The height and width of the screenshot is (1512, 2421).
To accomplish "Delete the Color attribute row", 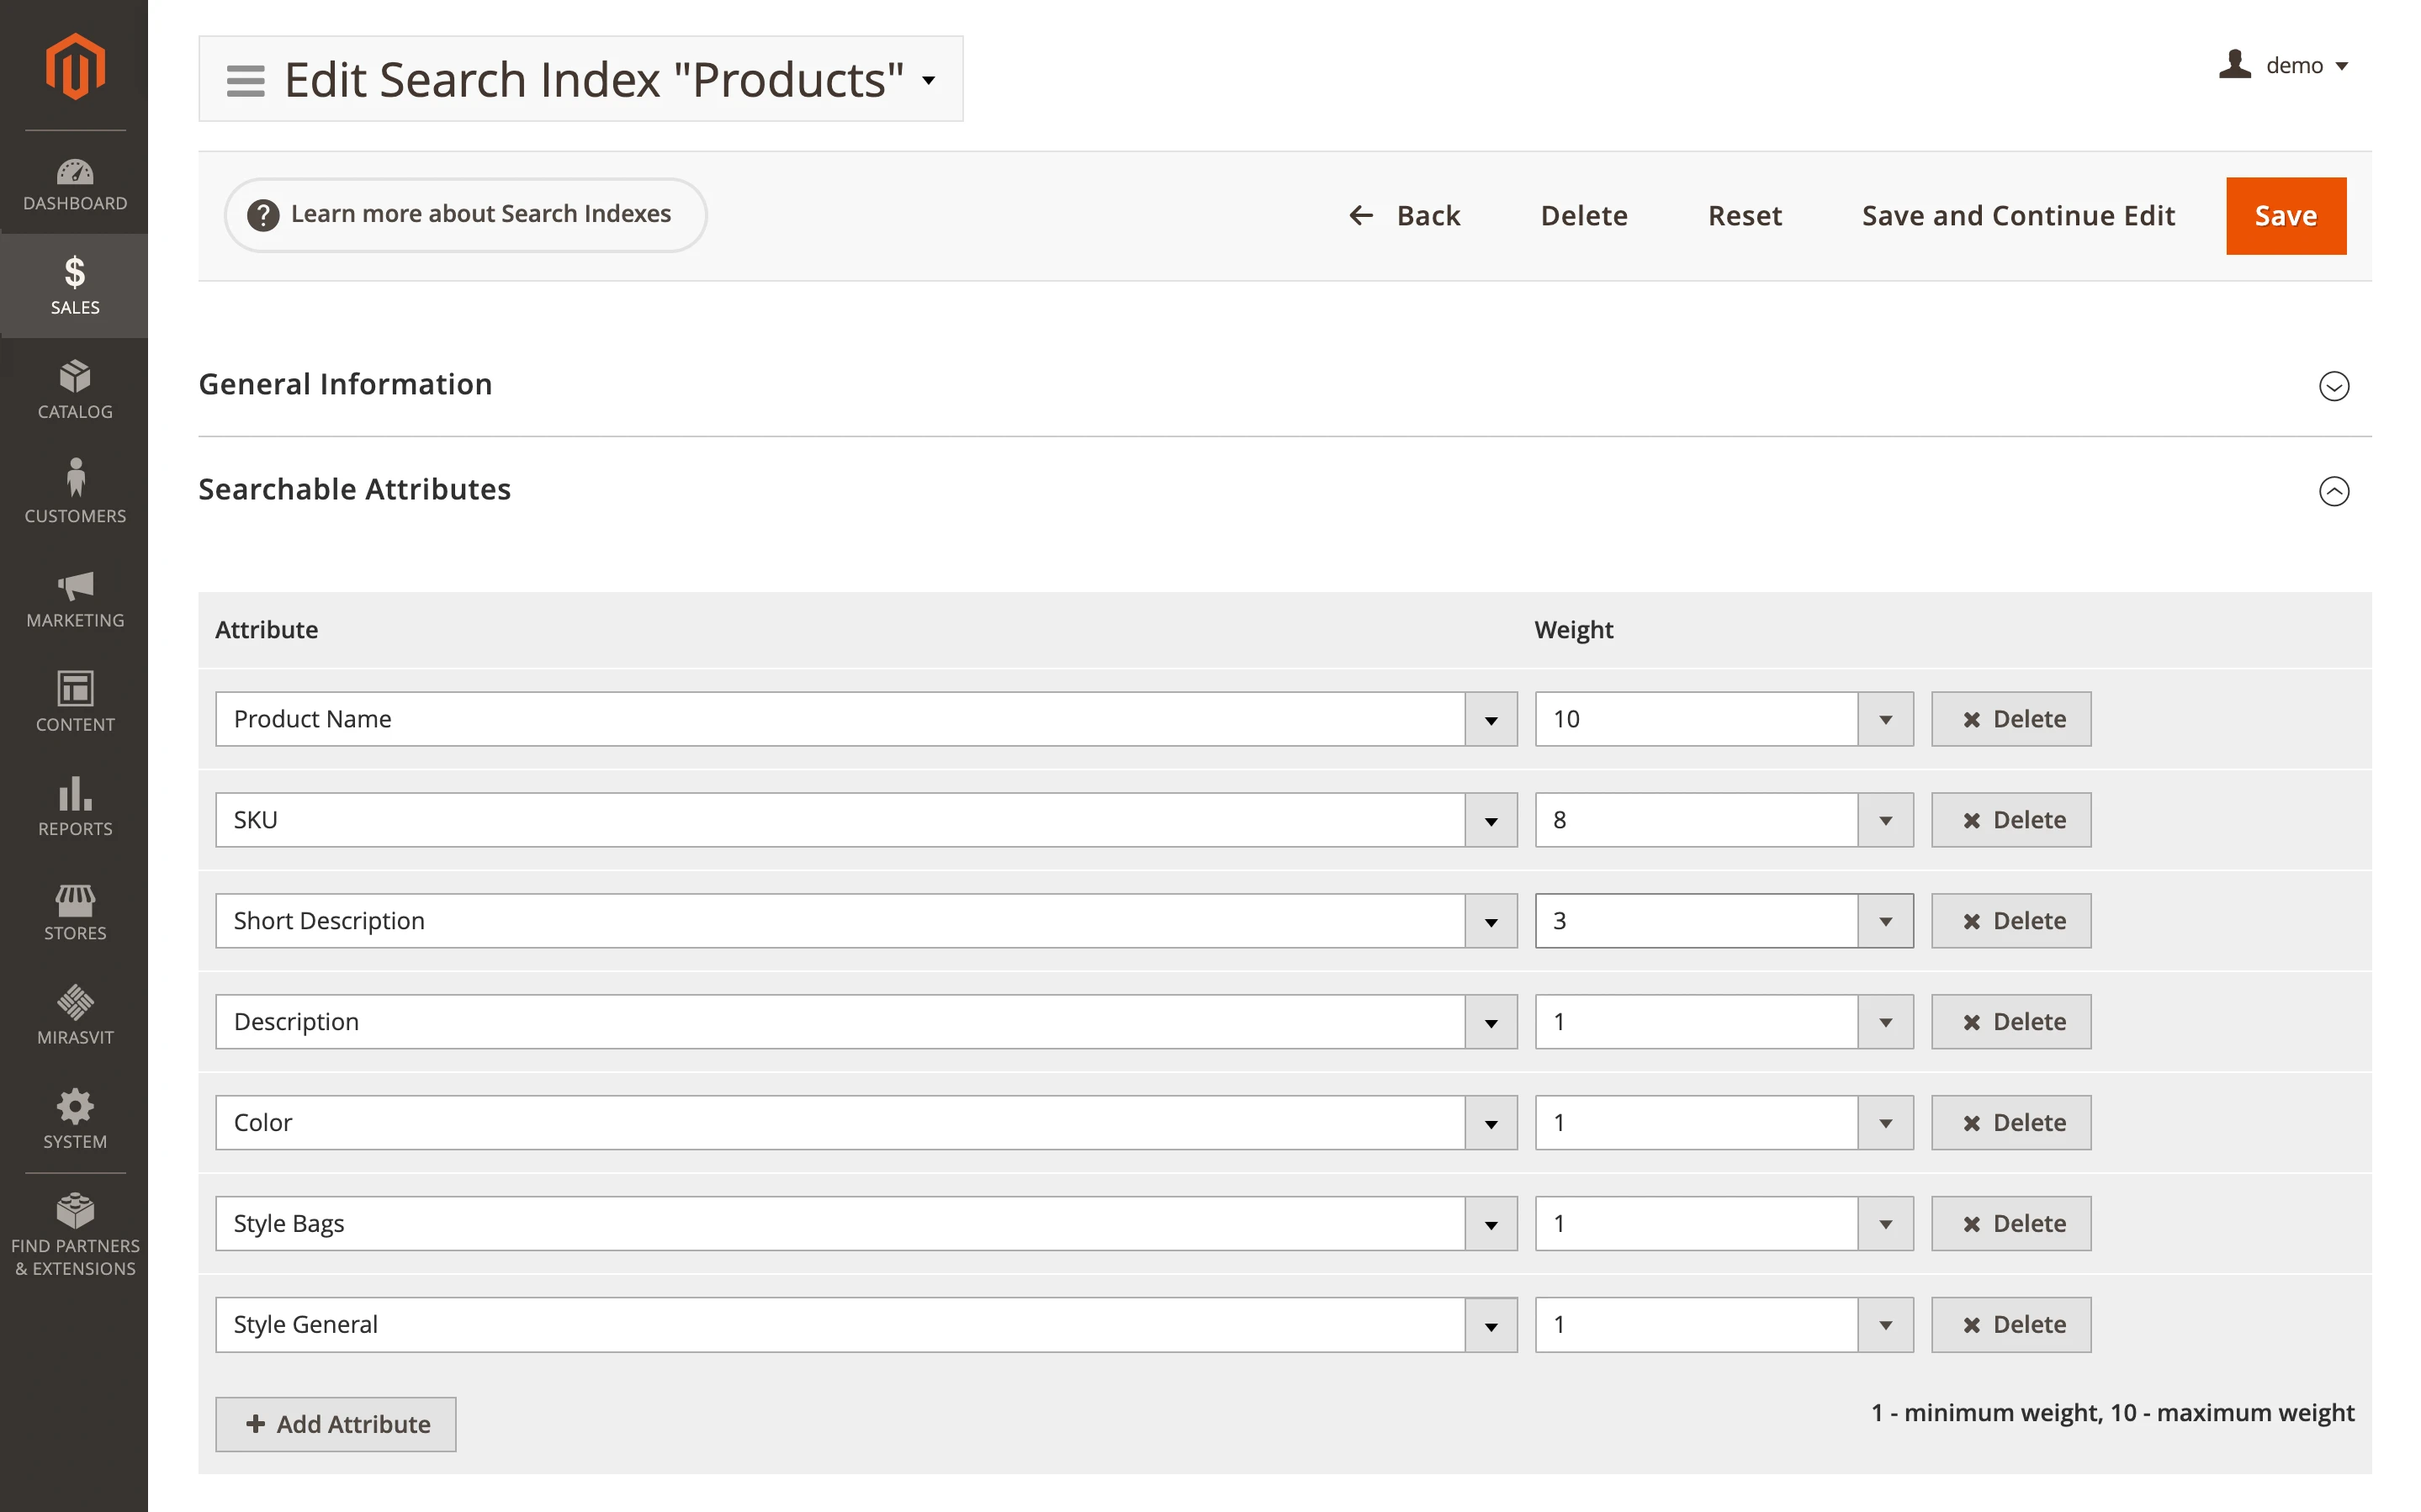I will coord(2011,1122).
